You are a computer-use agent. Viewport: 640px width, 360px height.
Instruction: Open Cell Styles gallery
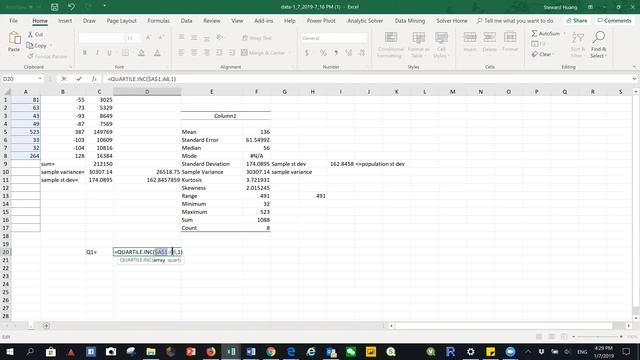tap(441, 44)
